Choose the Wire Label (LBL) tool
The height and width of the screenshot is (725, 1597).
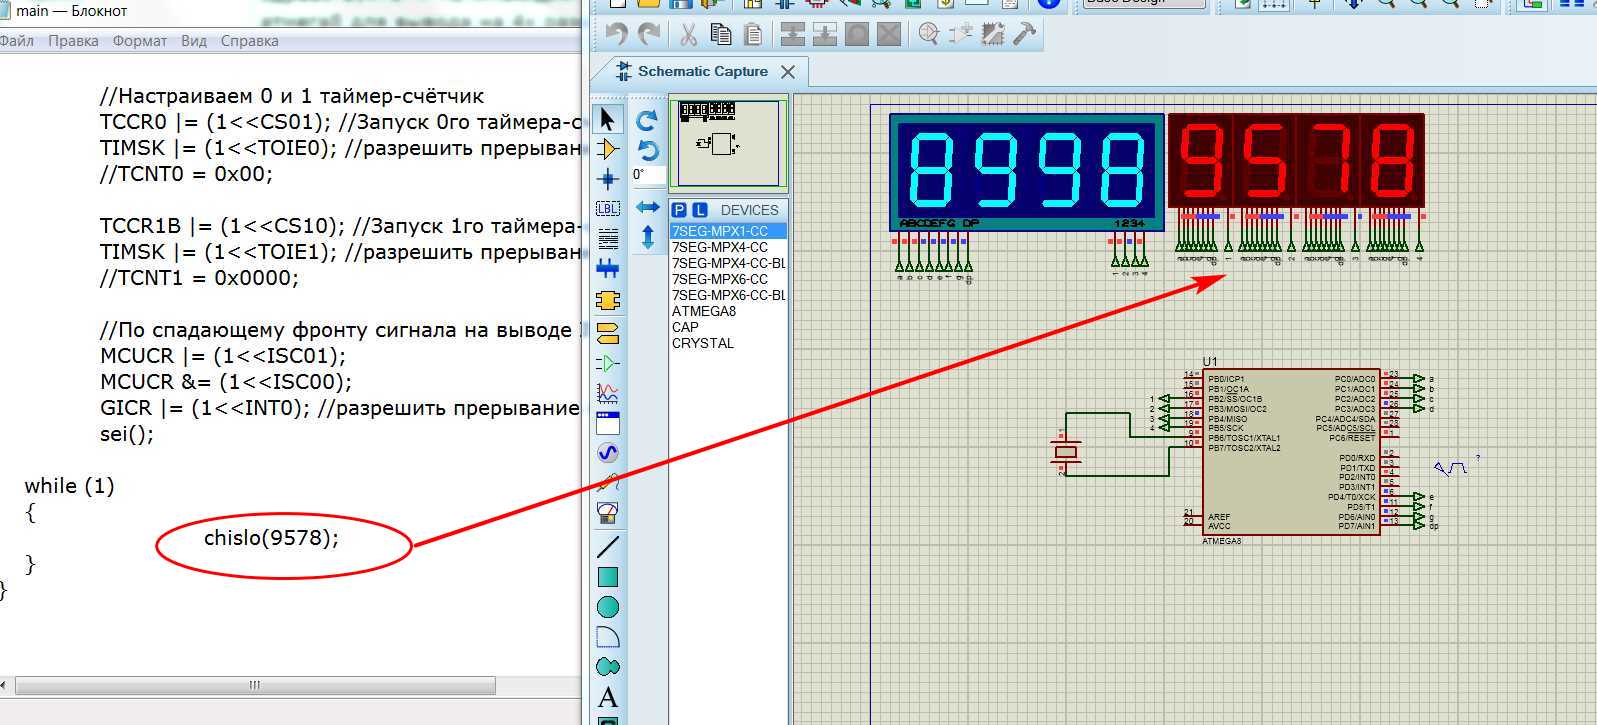pyautogui.click(x=607, y=208)
